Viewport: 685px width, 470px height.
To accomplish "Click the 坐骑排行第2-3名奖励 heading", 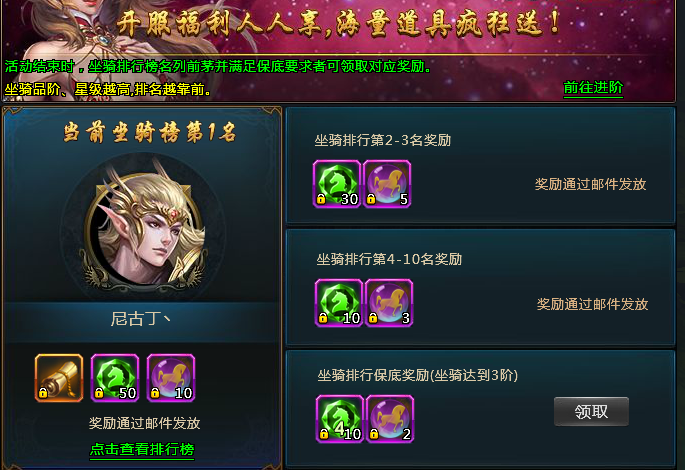I will (383, 140).
